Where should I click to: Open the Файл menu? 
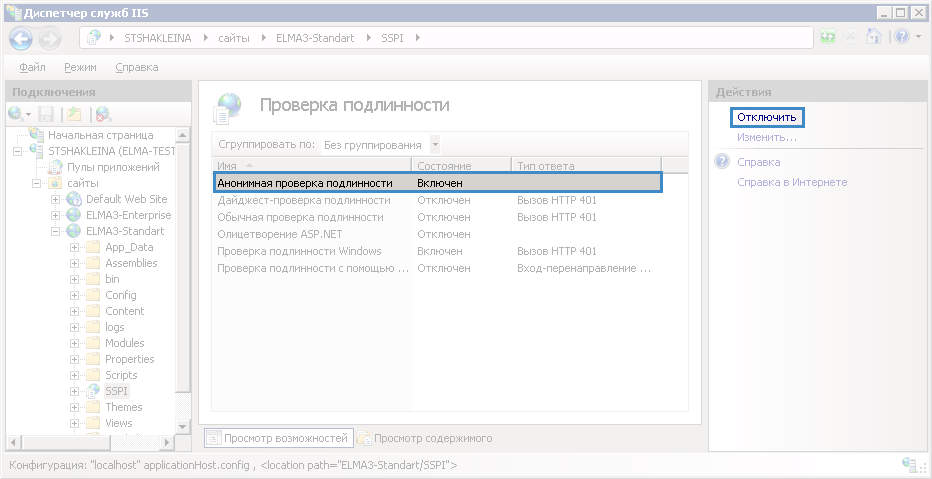pos(32,67)
